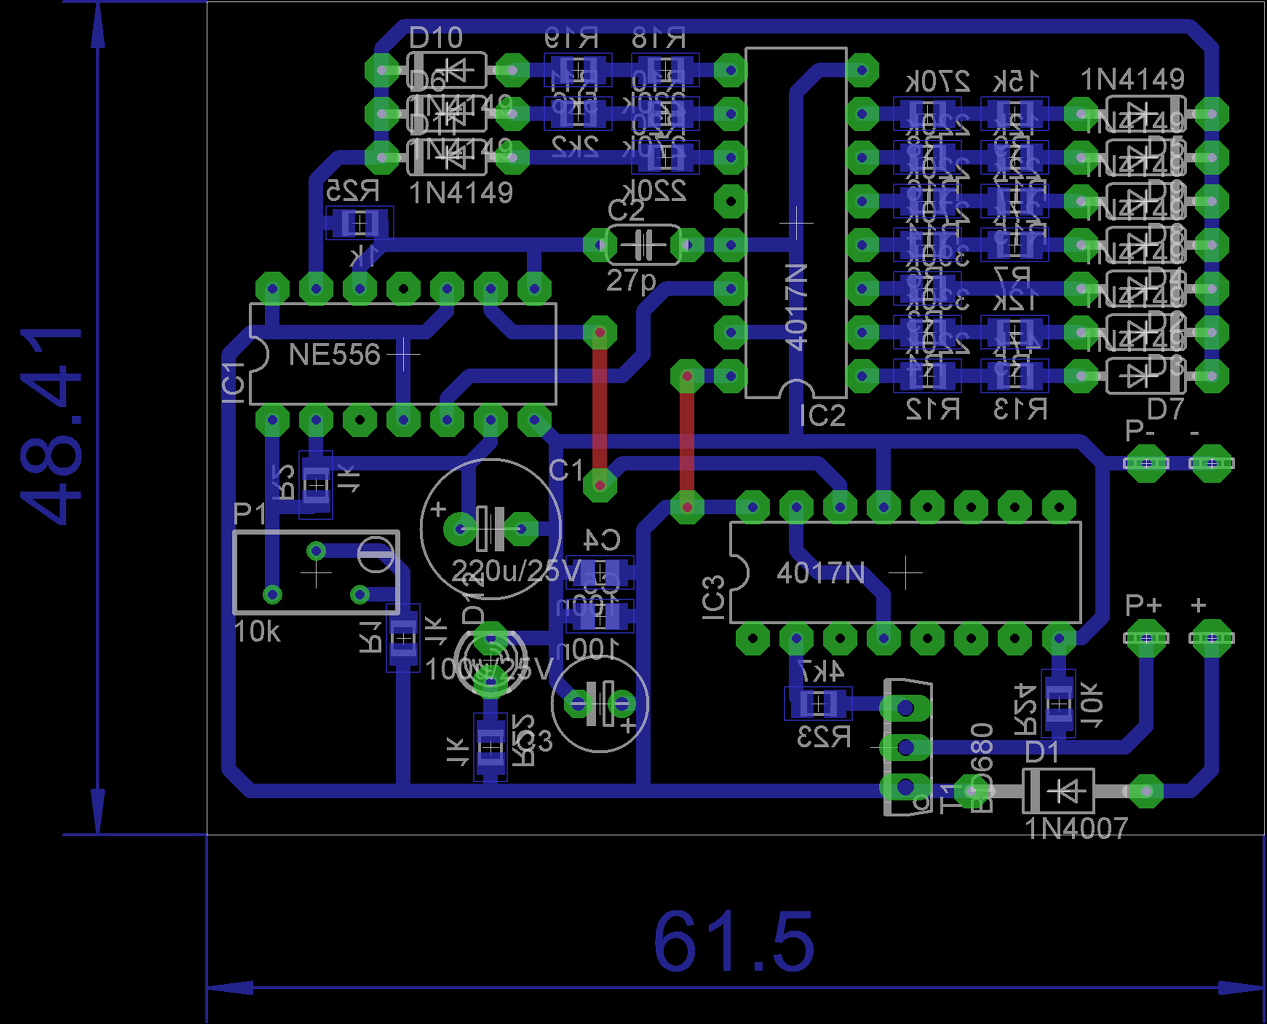Select the 61.5 width dimension
The image size is (1267, 1024).
(734, 942)
